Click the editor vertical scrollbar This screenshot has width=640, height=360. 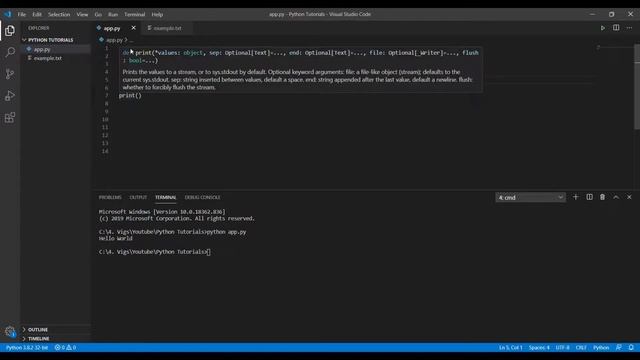tap(637, 86)
